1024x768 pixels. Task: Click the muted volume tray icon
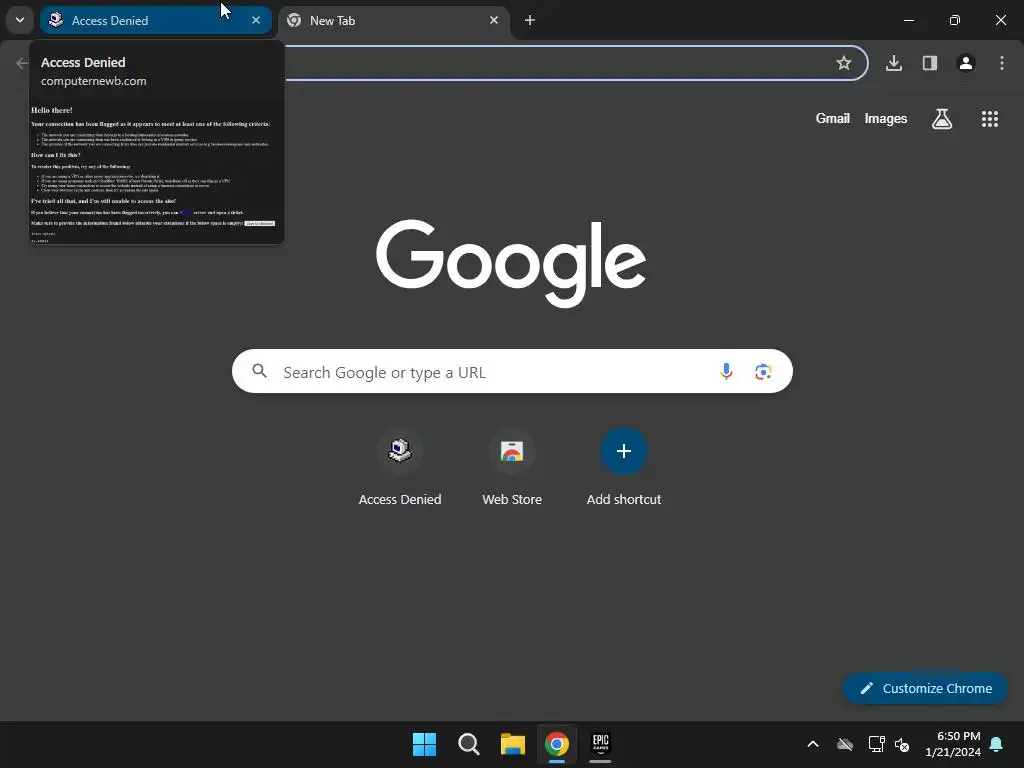pos(902,744)
